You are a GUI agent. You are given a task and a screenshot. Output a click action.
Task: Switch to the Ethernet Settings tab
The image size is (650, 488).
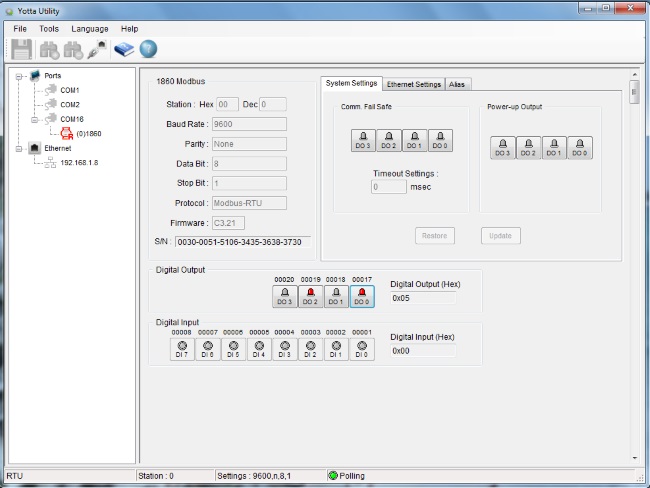[413, 85]
